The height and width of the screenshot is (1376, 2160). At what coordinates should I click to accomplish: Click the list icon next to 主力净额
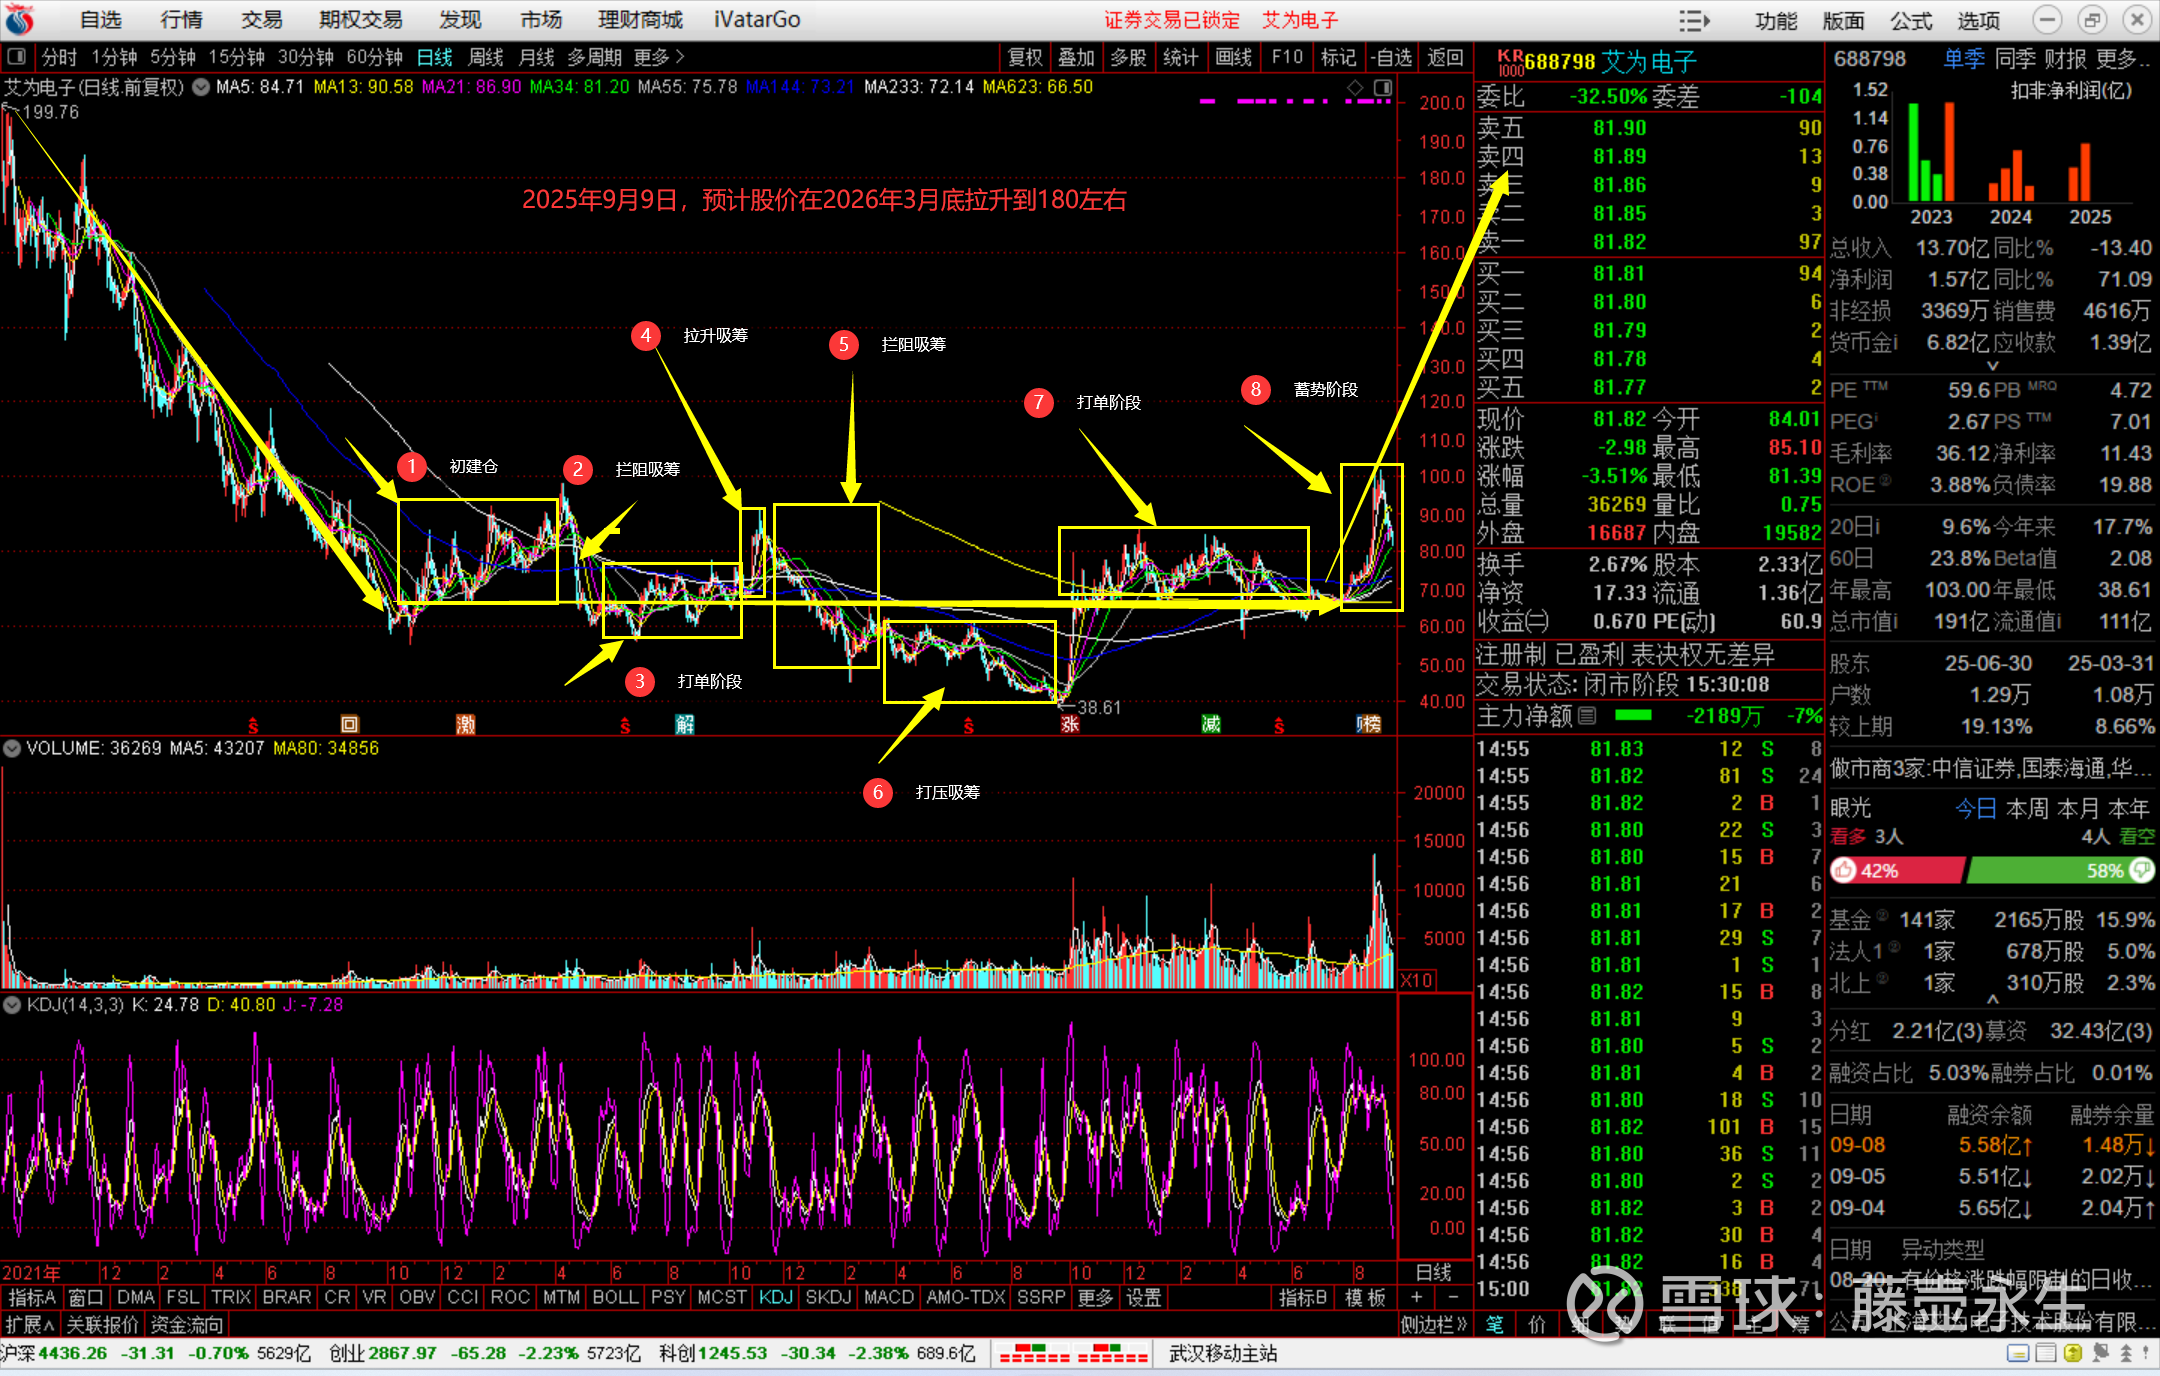click(x=1587, y=715)
